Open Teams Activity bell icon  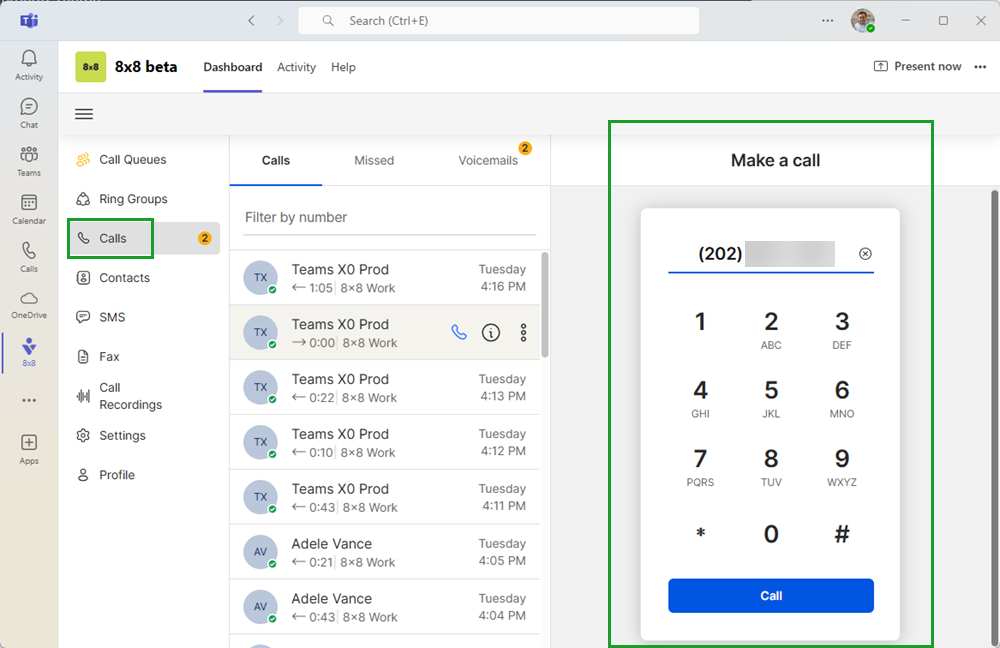click(x=29, y=64)
